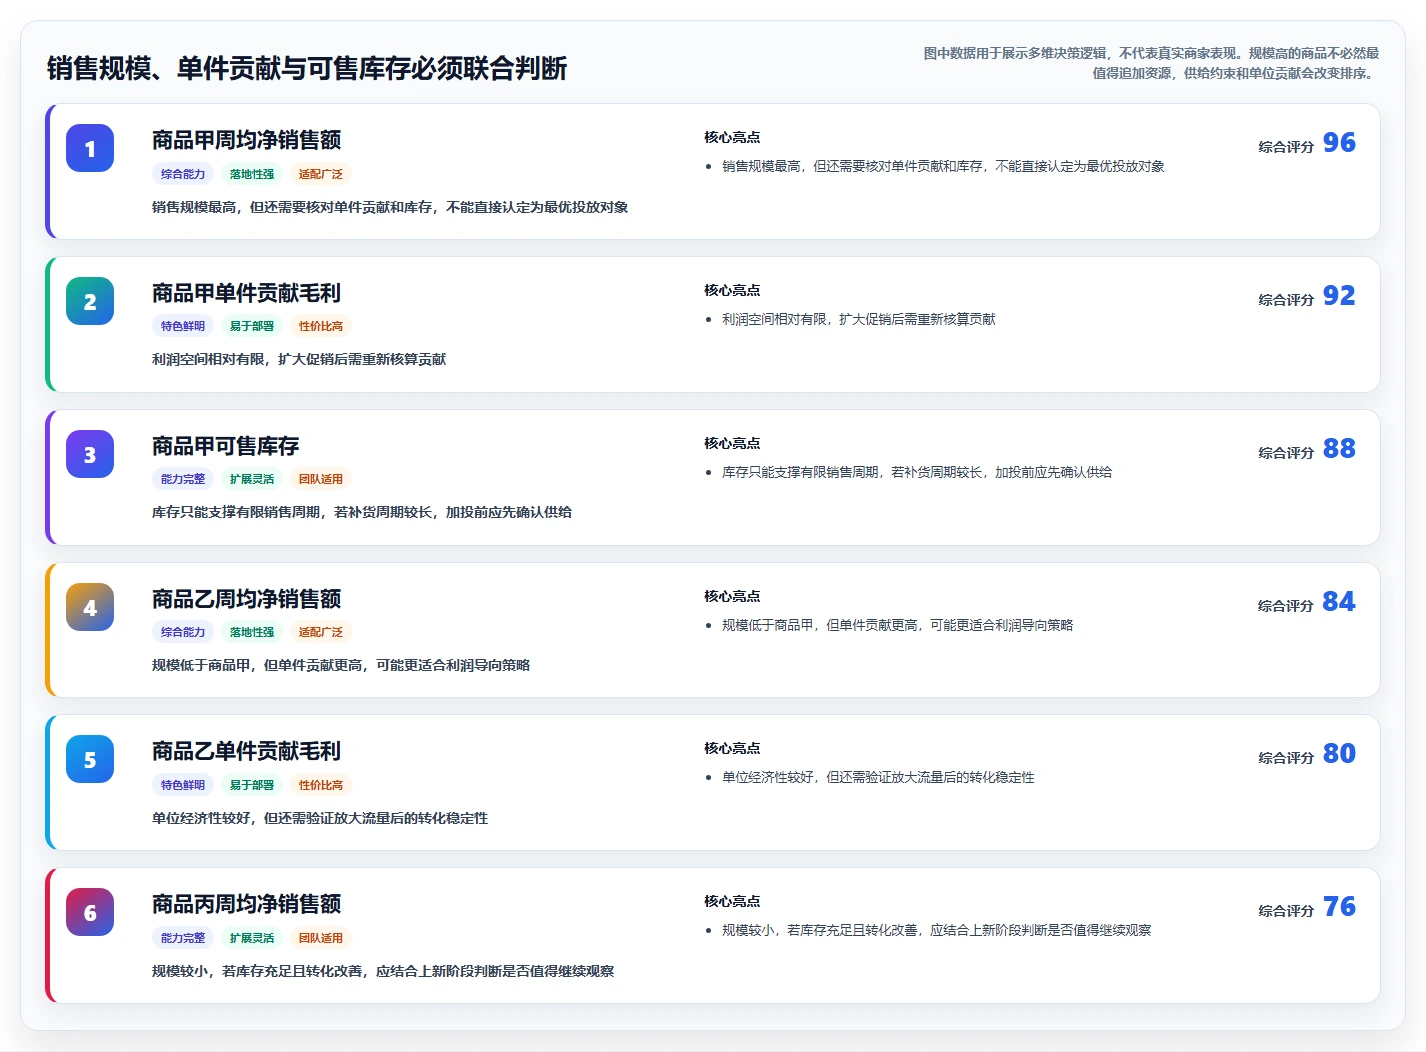The image size is (1426, 1052).
Task: Click rank badge number 4
Action: pos(90,607)
